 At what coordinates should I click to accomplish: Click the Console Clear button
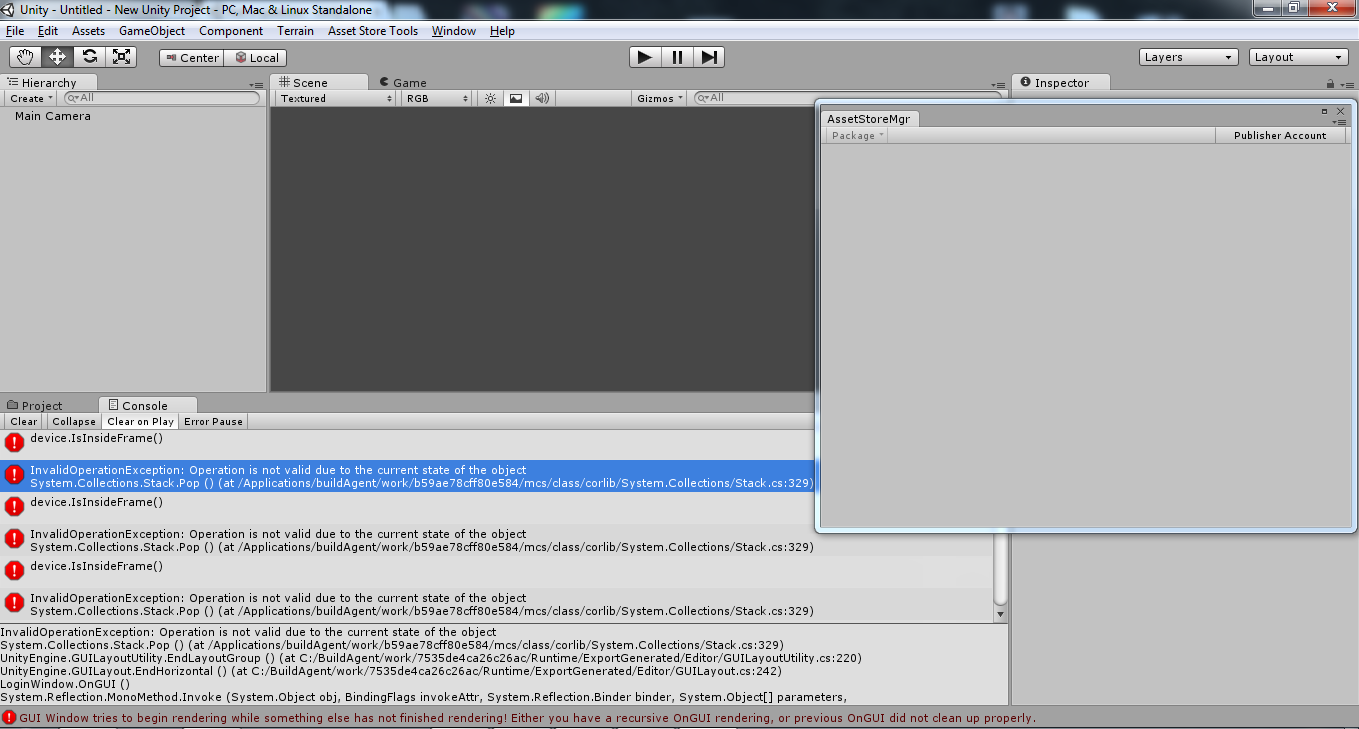[x=24, y=421]
